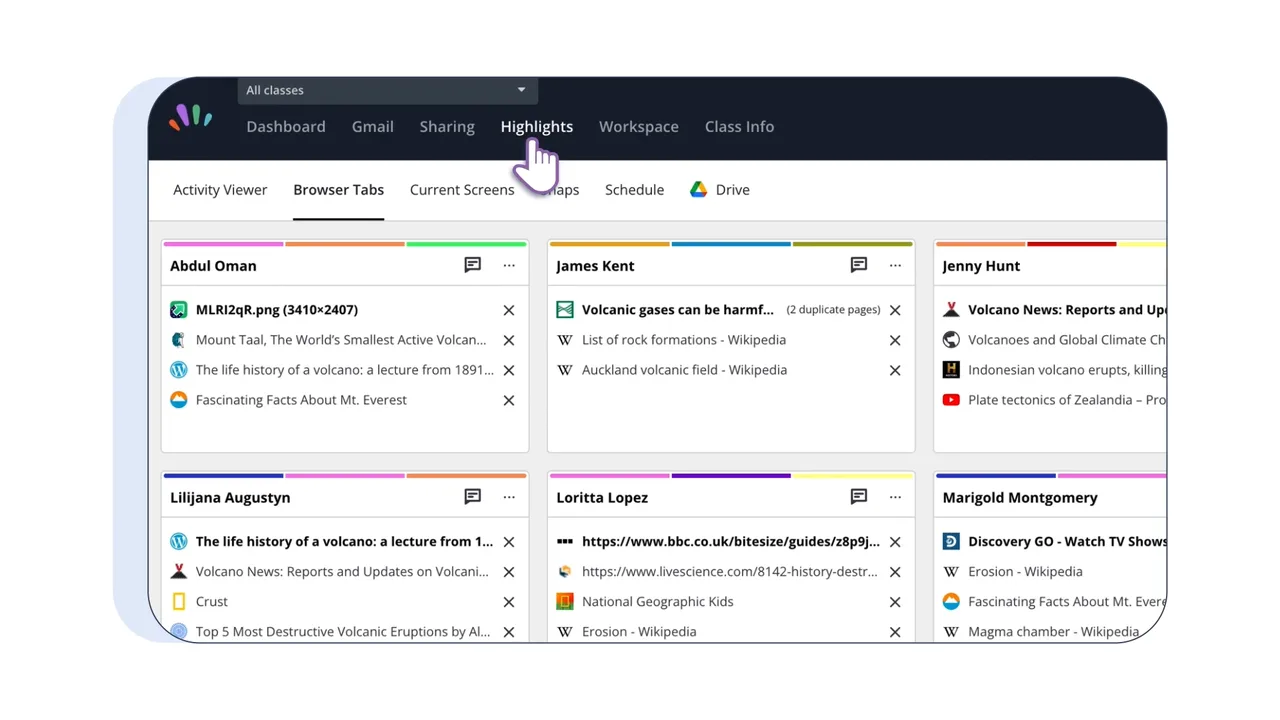This screenshot has height=720, width=1280.
Task: Click the pink color bar above Abdul Oman
Action: coord(224,244)
